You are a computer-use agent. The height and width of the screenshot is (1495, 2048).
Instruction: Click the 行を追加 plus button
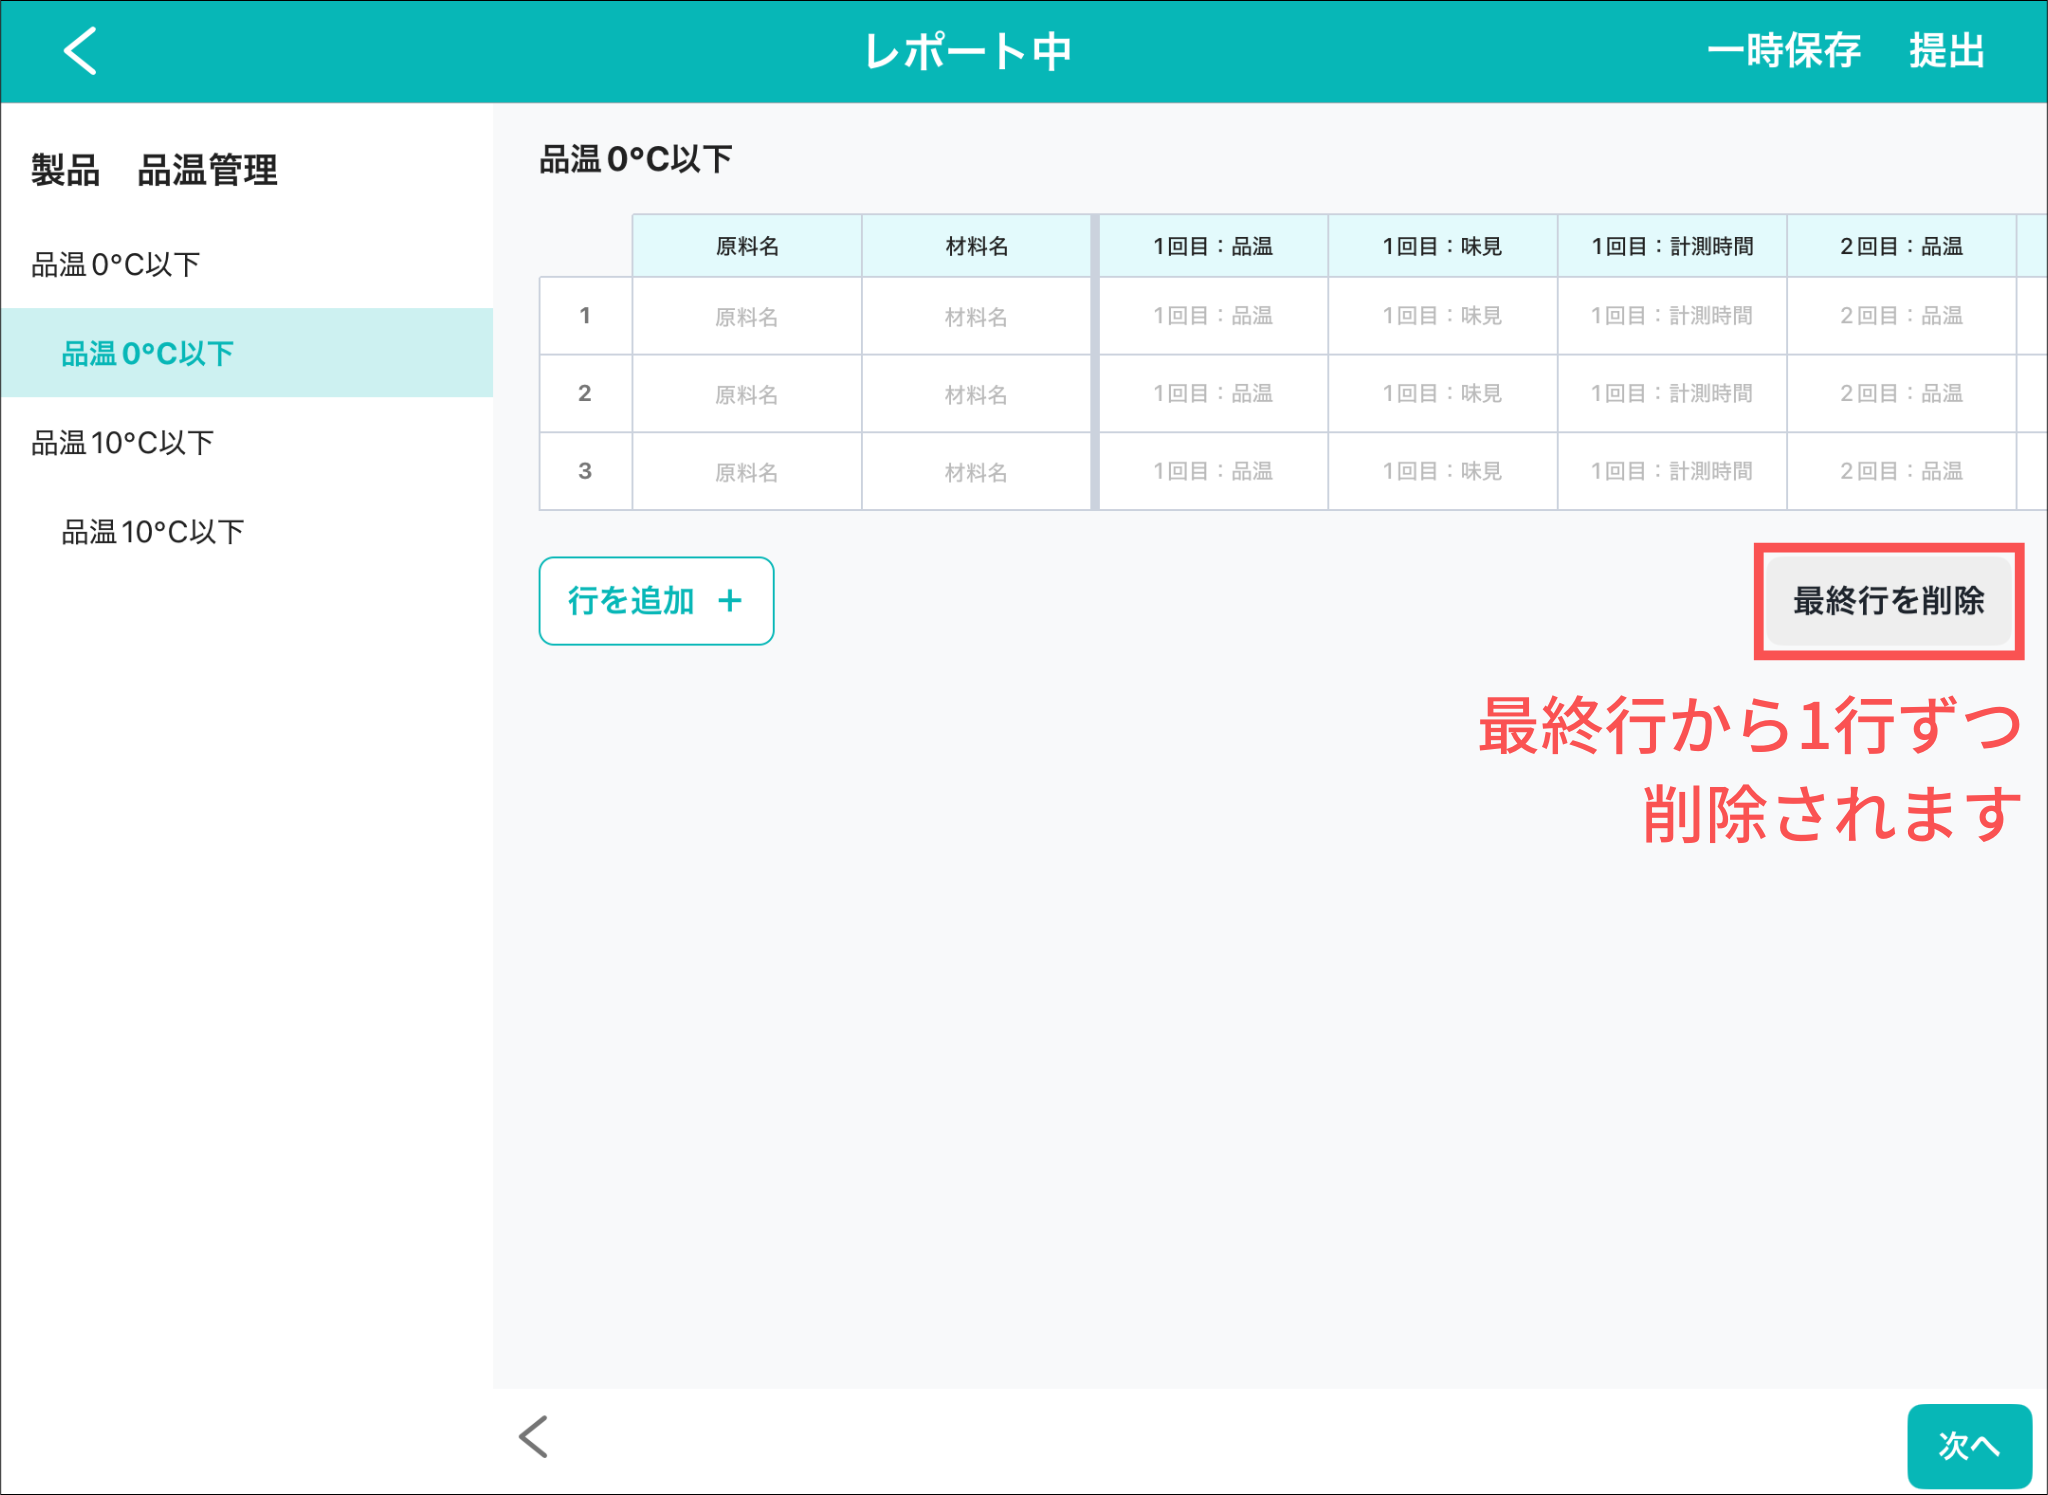(x=656, y=601)
